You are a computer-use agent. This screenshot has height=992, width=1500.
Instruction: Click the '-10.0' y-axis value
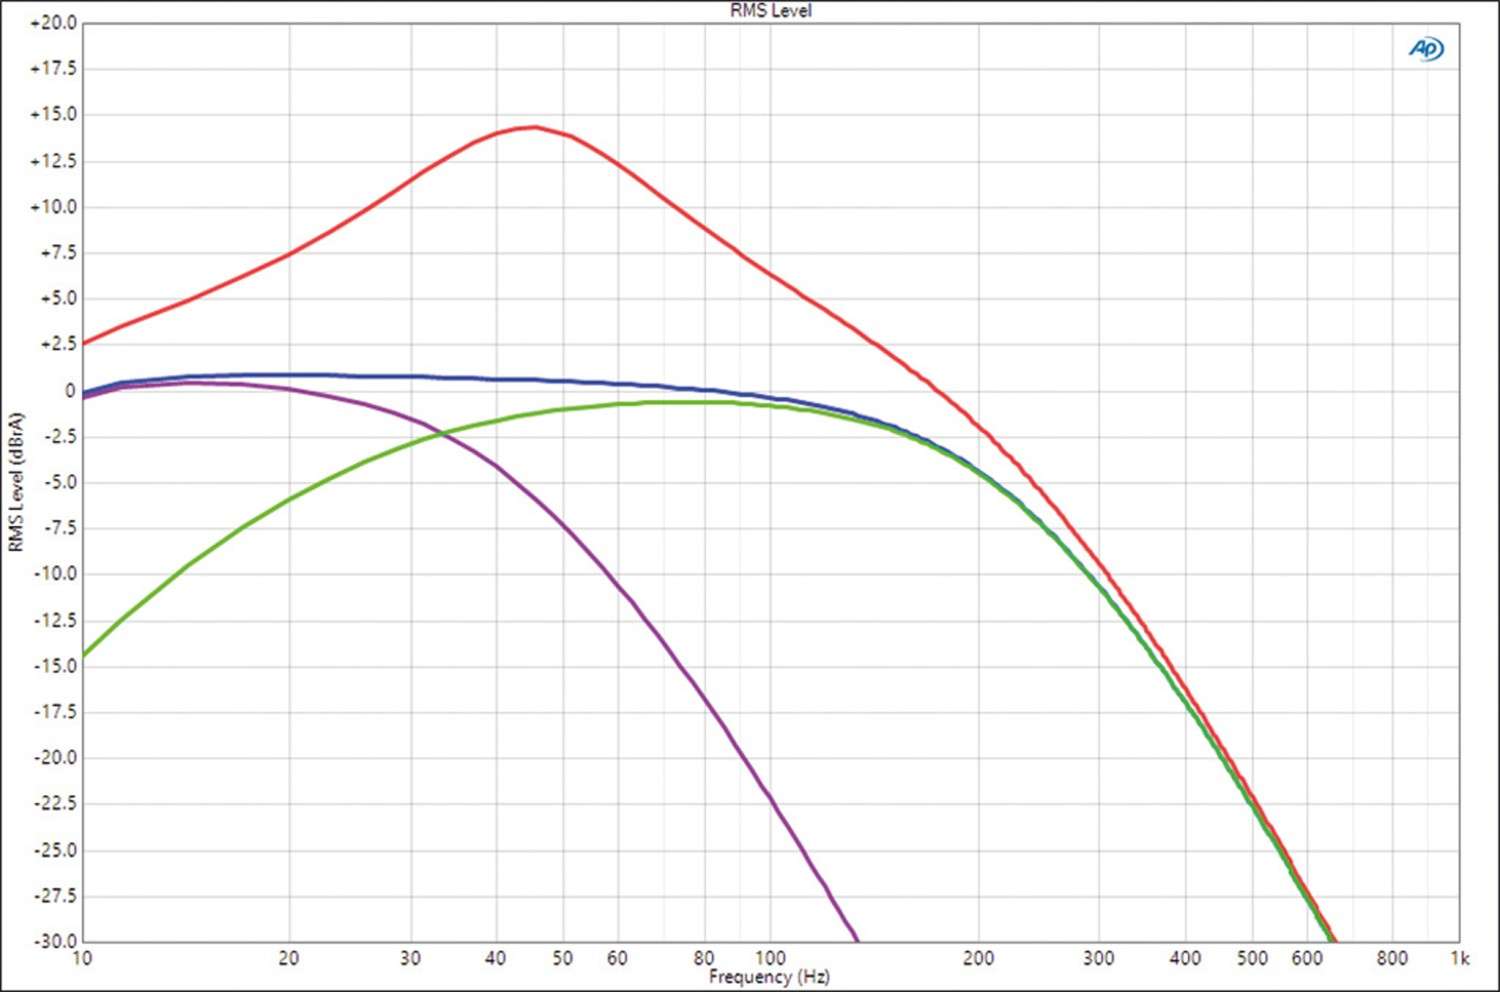[55, 574]
